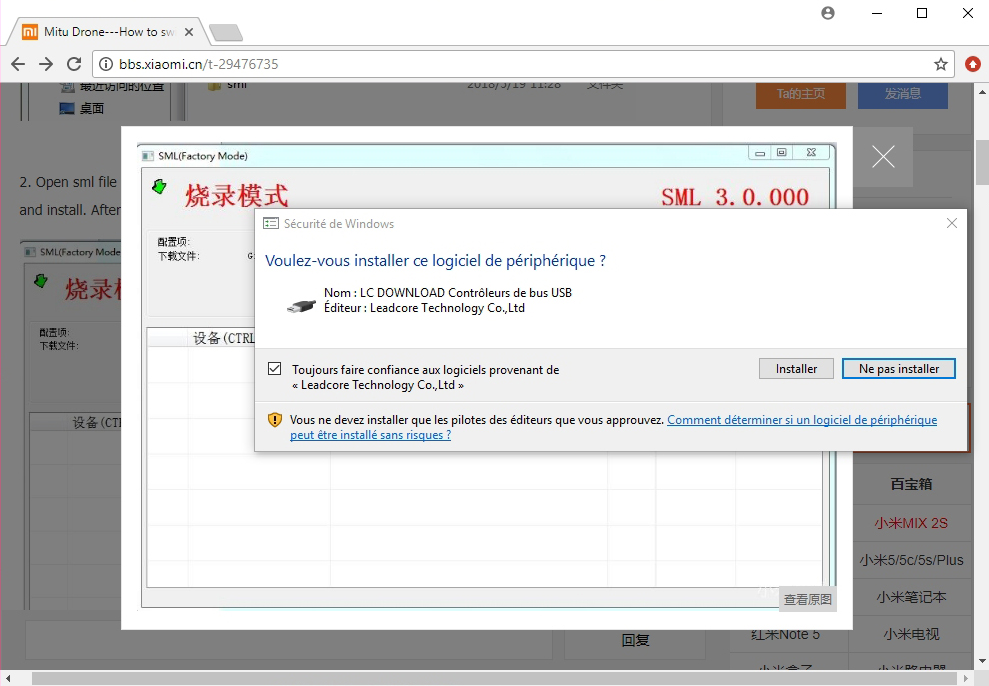989x686 pixels.
Task: Open the Chrome profile account icon
Action: [x=828, y=13]
